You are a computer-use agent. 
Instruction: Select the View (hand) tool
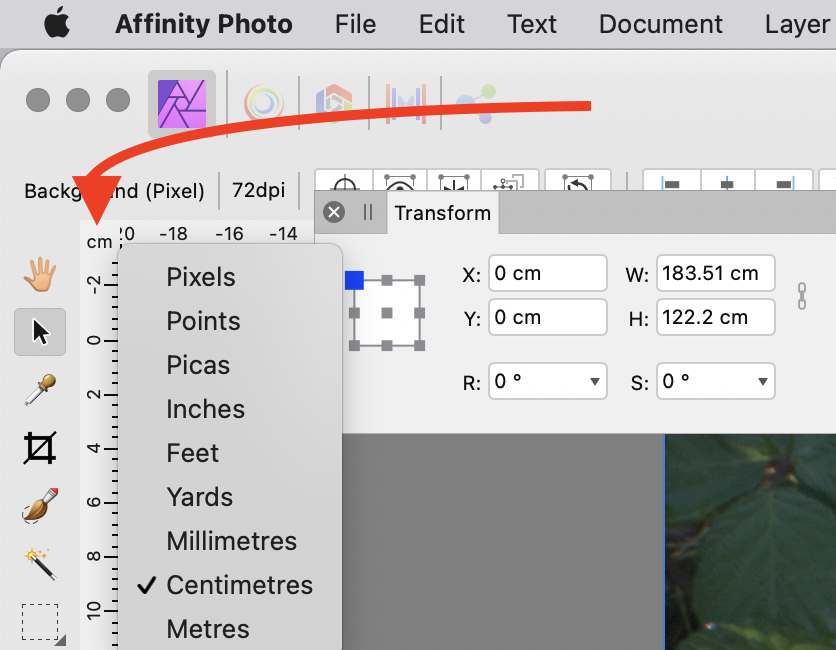coord(39,271)
